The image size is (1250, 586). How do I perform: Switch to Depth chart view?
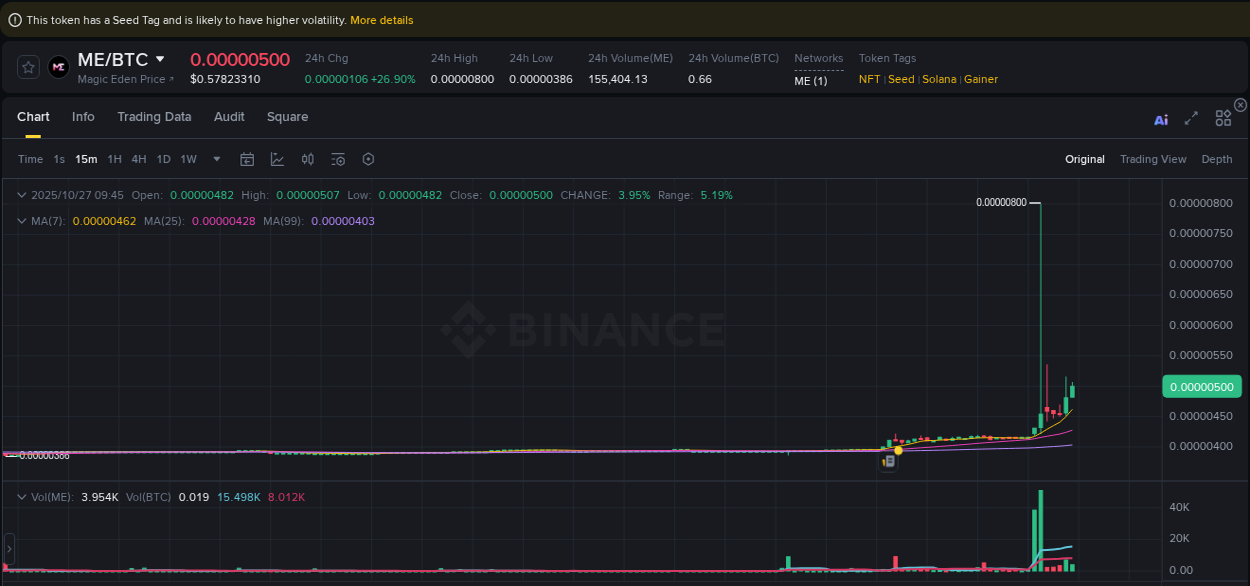coord(1216,159)
